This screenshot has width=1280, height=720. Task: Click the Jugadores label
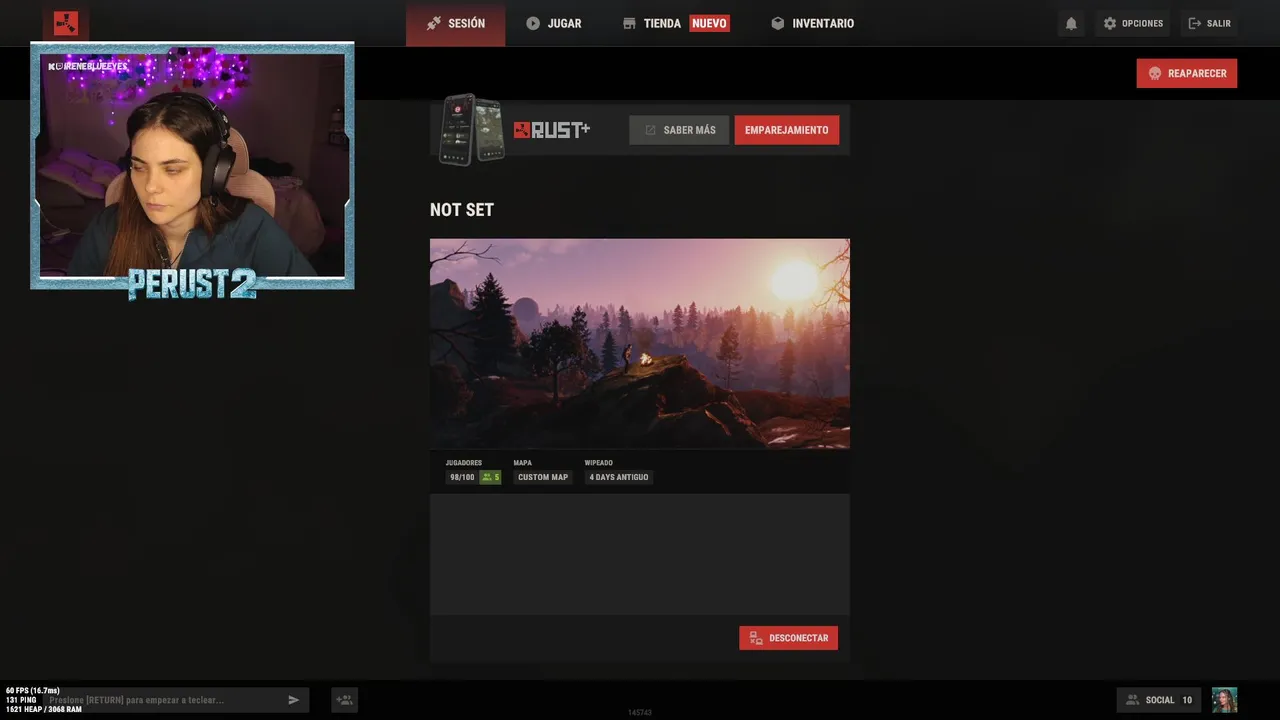464,463
